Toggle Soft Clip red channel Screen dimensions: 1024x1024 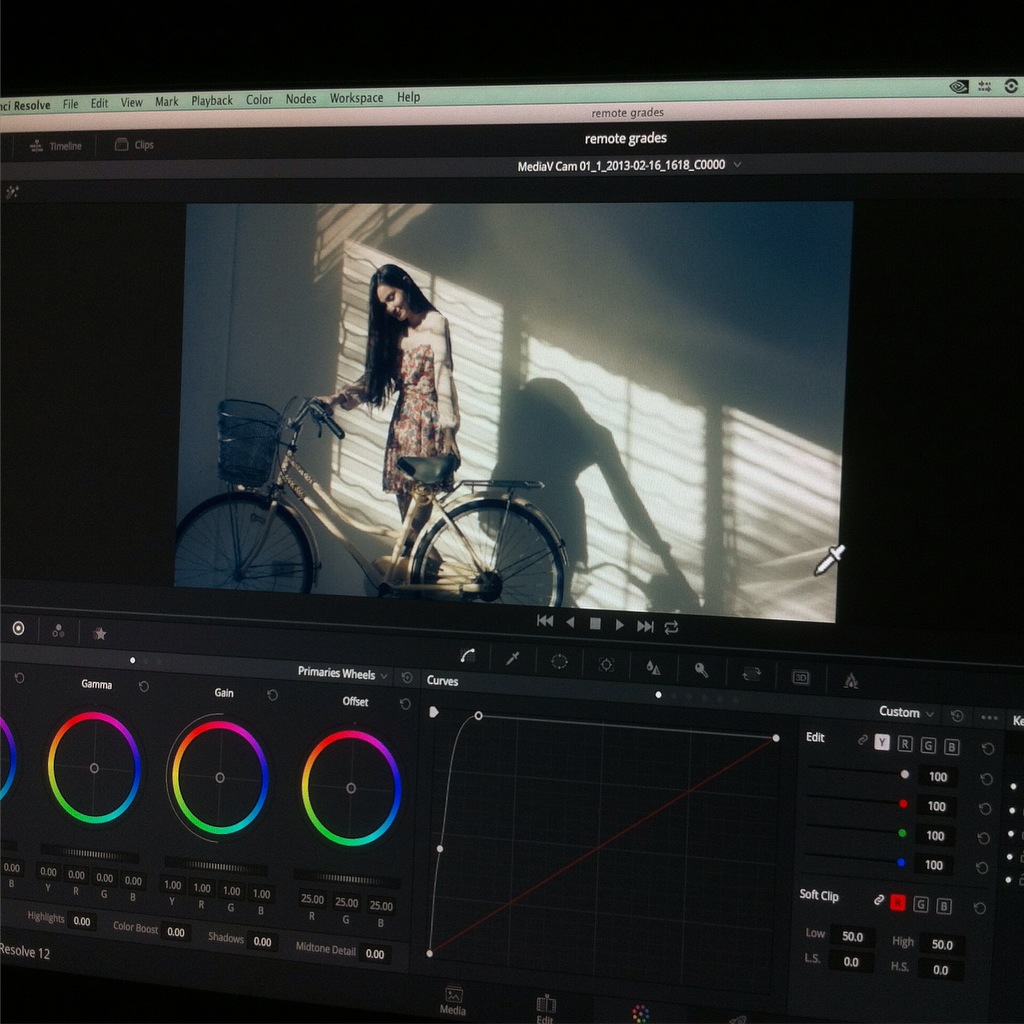(898, 903)
